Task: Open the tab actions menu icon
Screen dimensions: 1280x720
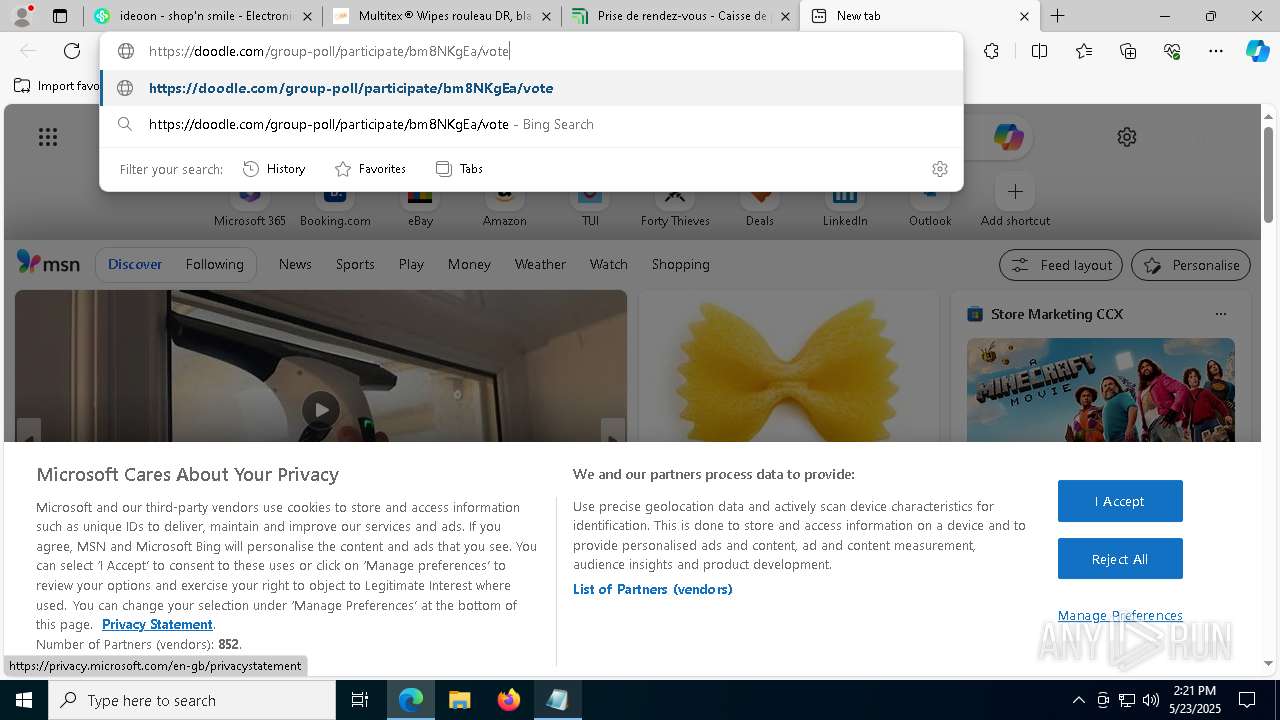Action: [60, 16]
